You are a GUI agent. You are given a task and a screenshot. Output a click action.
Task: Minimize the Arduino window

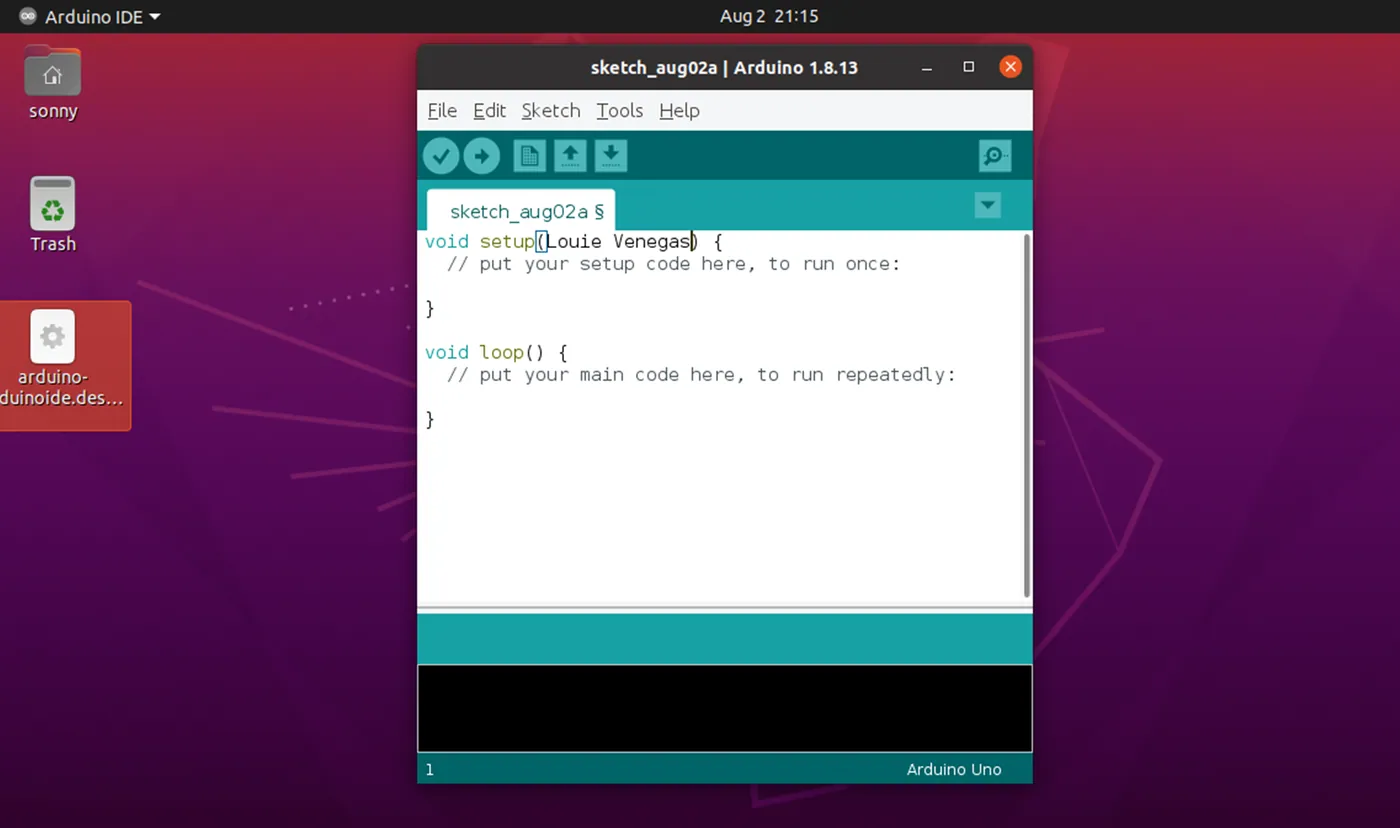[x=927, y=68]
